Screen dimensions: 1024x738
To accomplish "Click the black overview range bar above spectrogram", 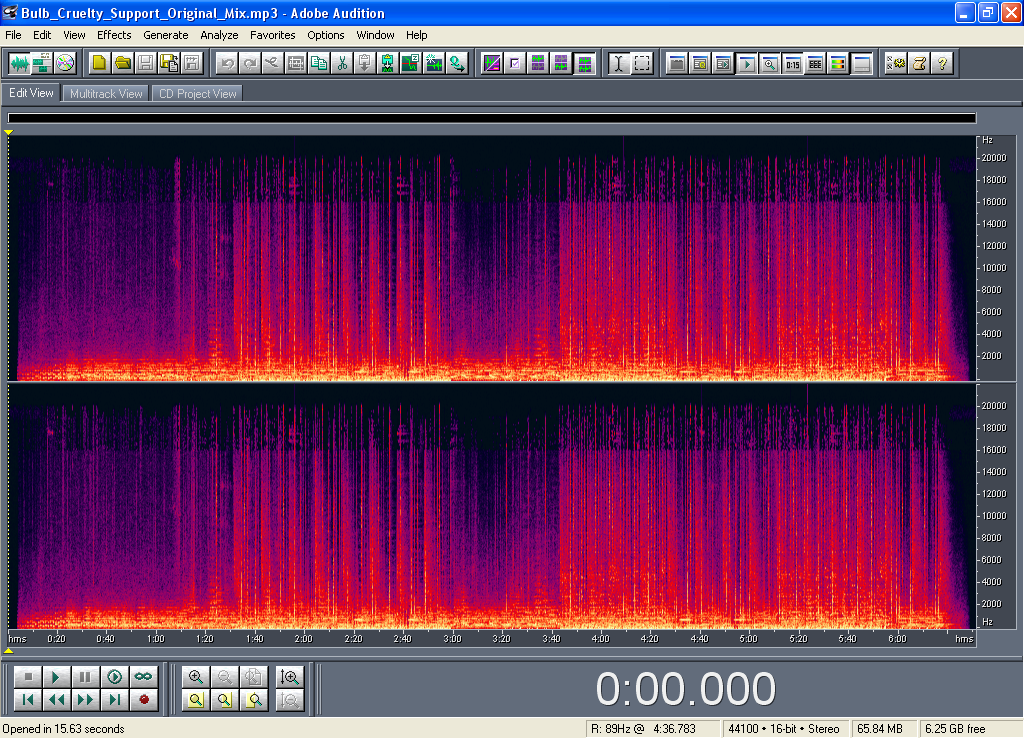I will click(490, 118).
